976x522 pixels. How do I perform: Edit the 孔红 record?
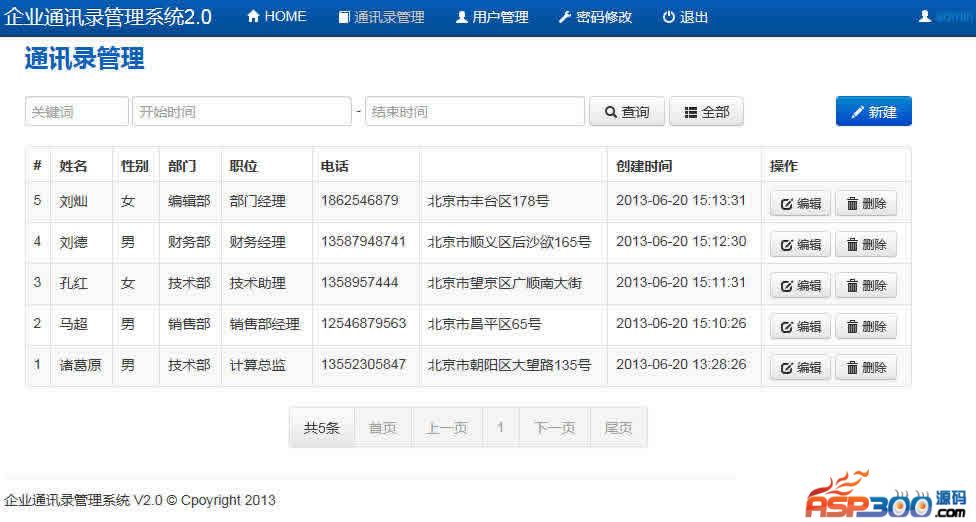pyautogui.click(x=800, y=286)
